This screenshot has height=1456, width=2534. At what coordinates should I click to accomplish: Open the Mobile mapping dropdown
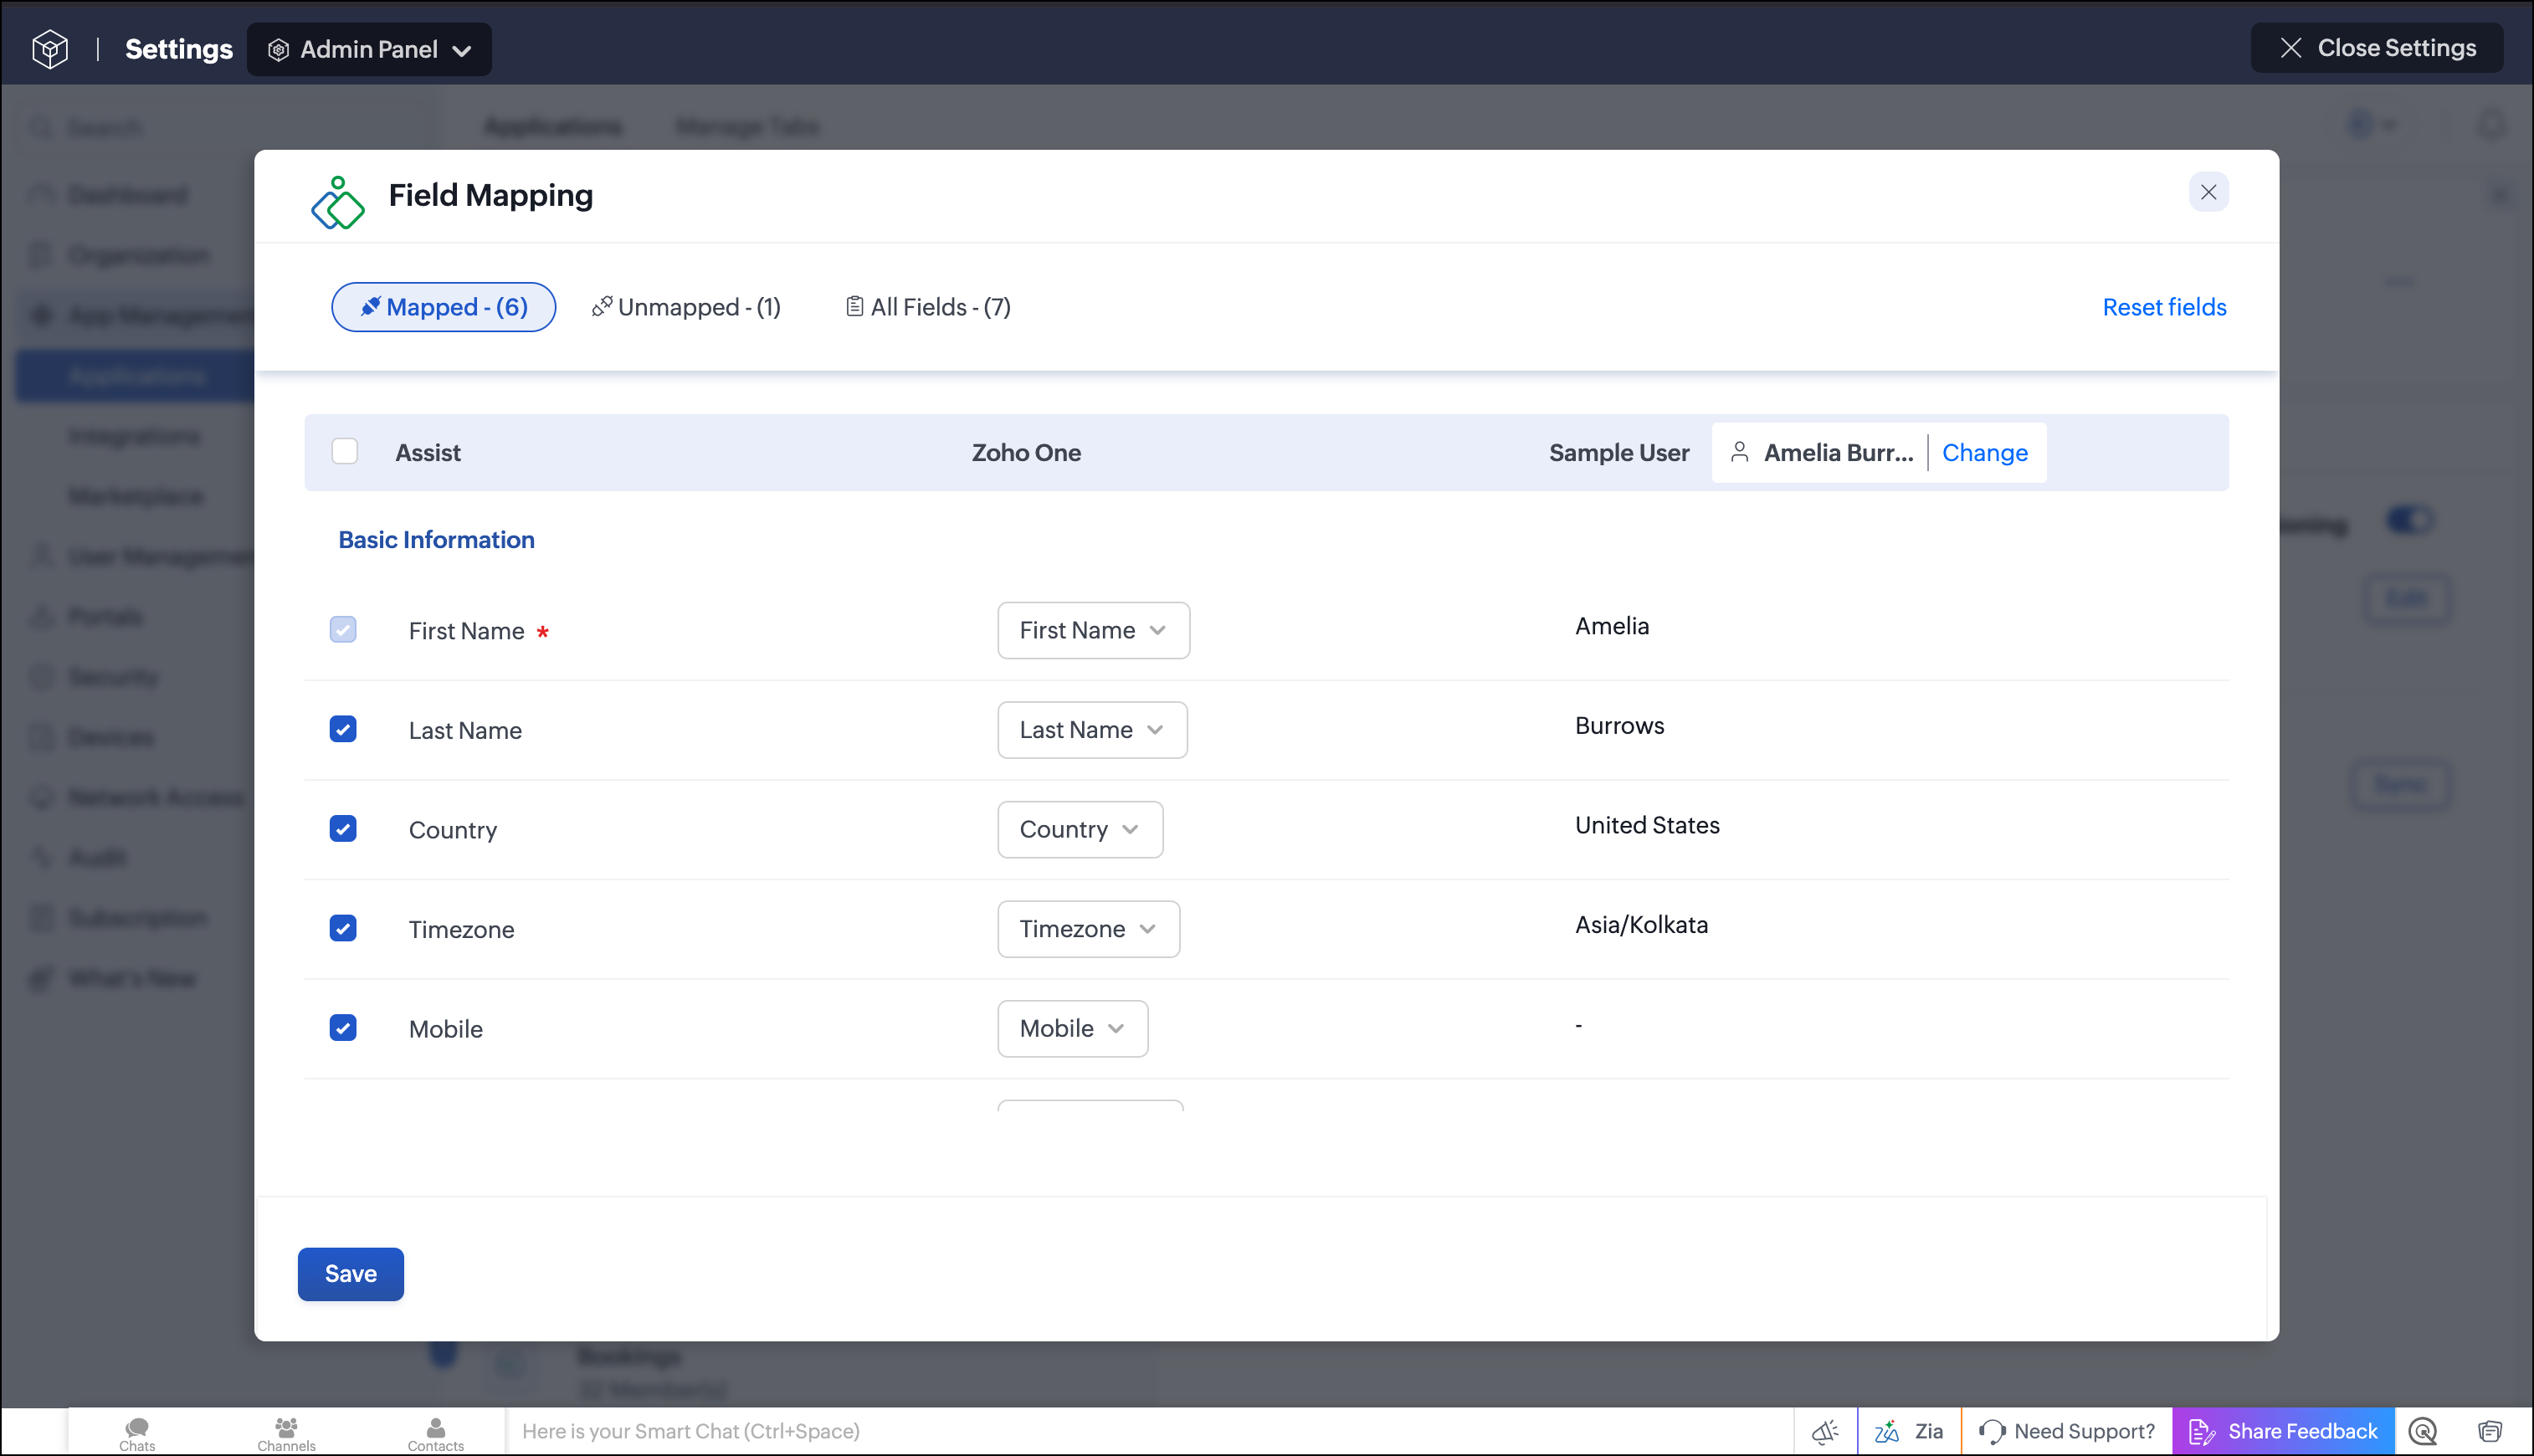tap(1072, 1029)
